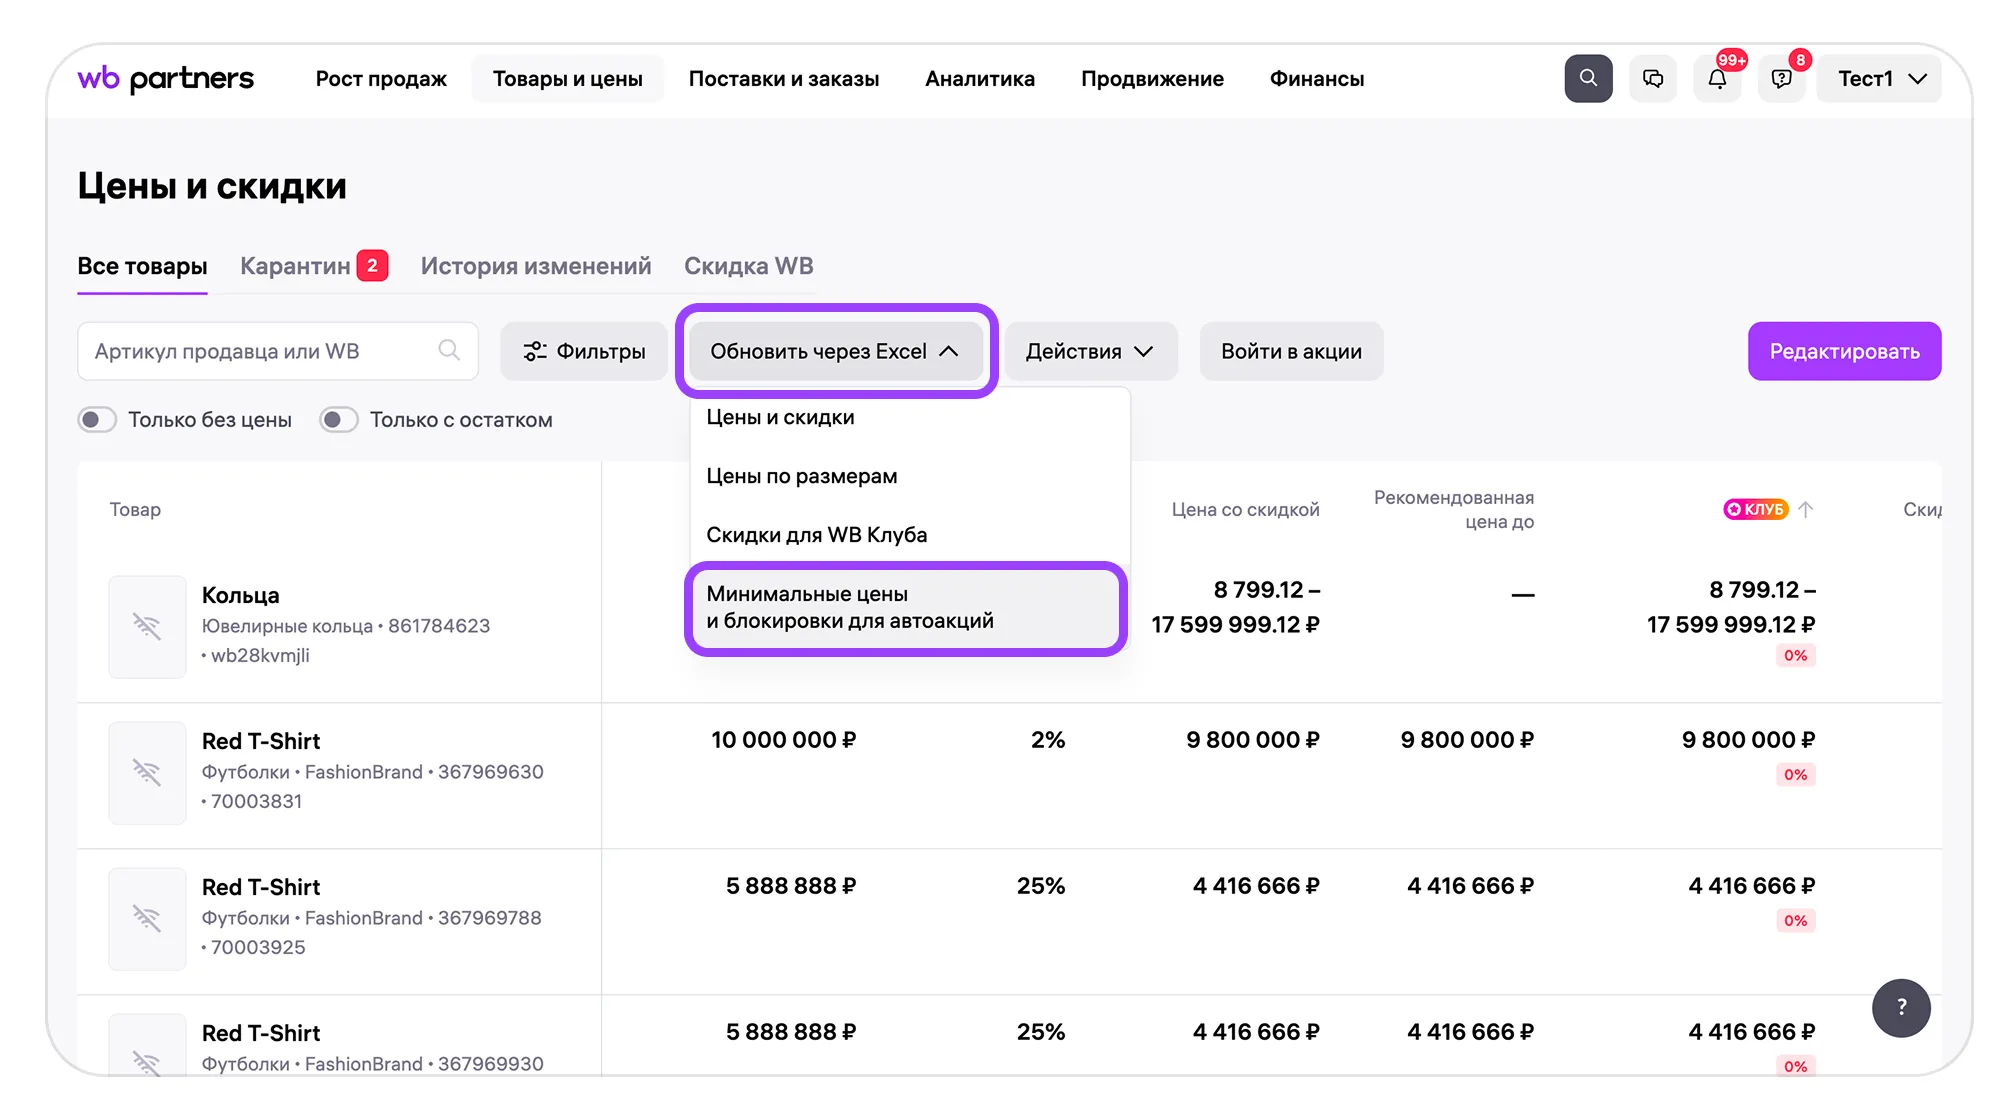Click the Кольца product thumbnail

(x=147, y=627)
